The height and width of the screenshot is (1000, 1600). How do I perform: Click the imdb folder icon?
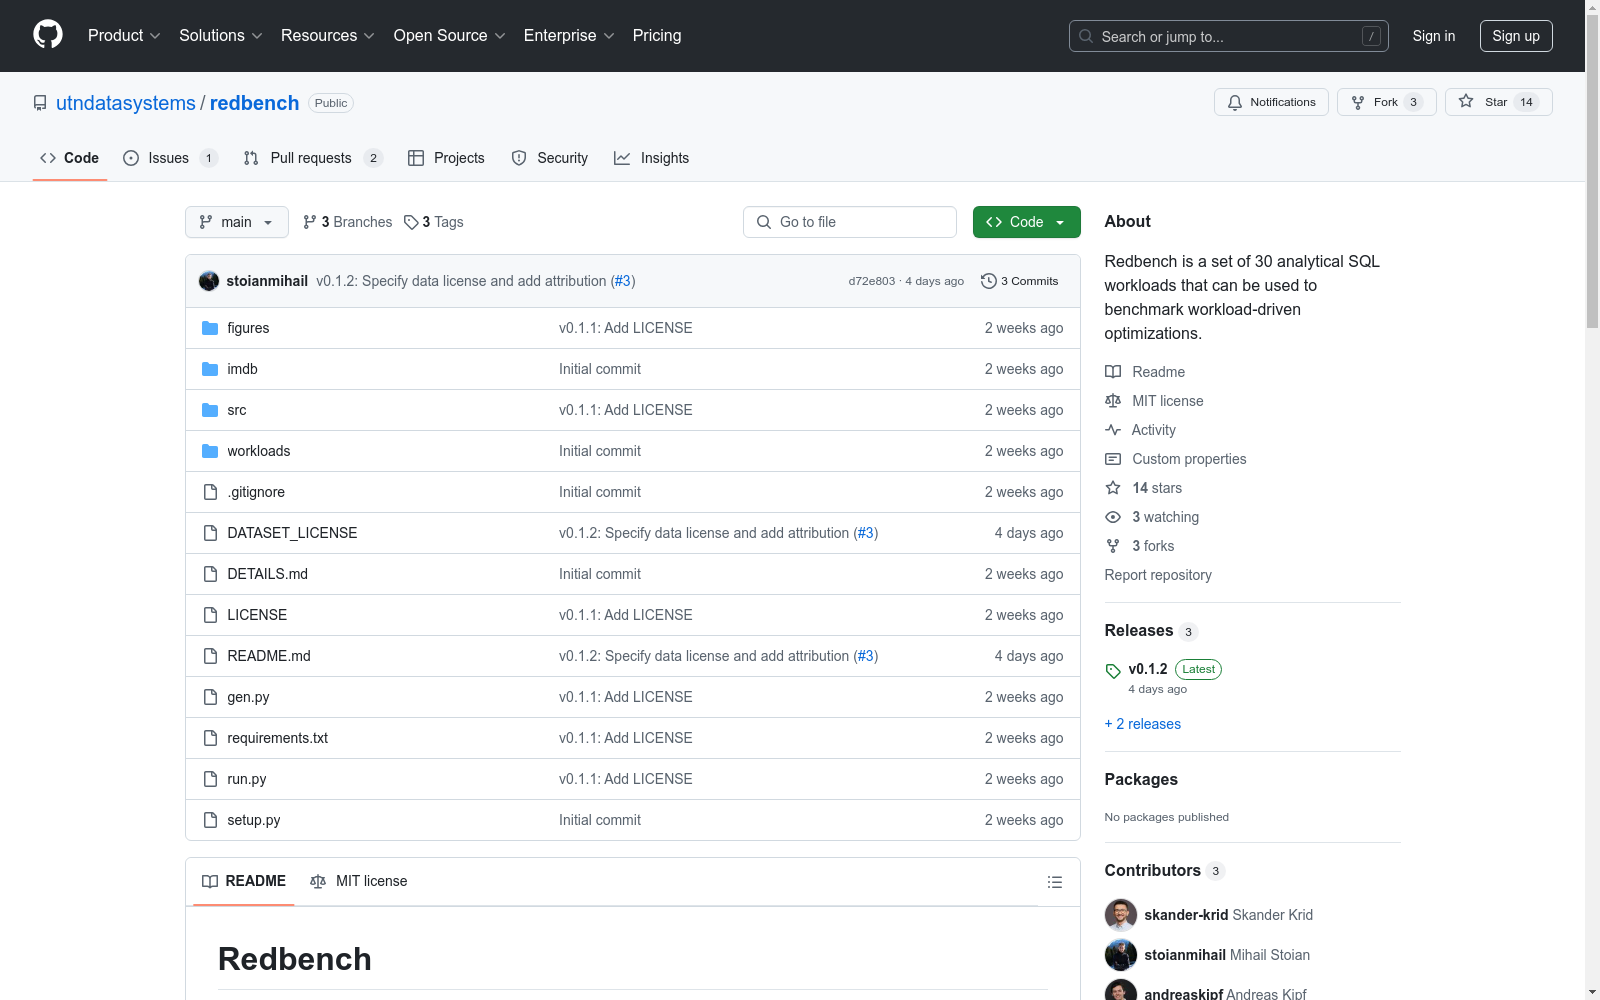[210, 369]
